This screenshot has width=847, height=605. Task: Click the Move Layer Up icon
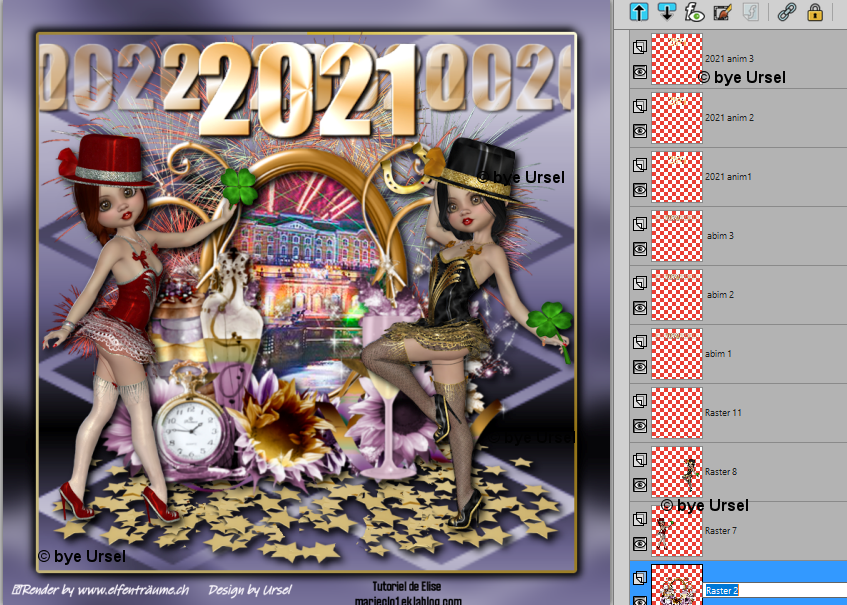pyautogui.click(x=639, y=11)
